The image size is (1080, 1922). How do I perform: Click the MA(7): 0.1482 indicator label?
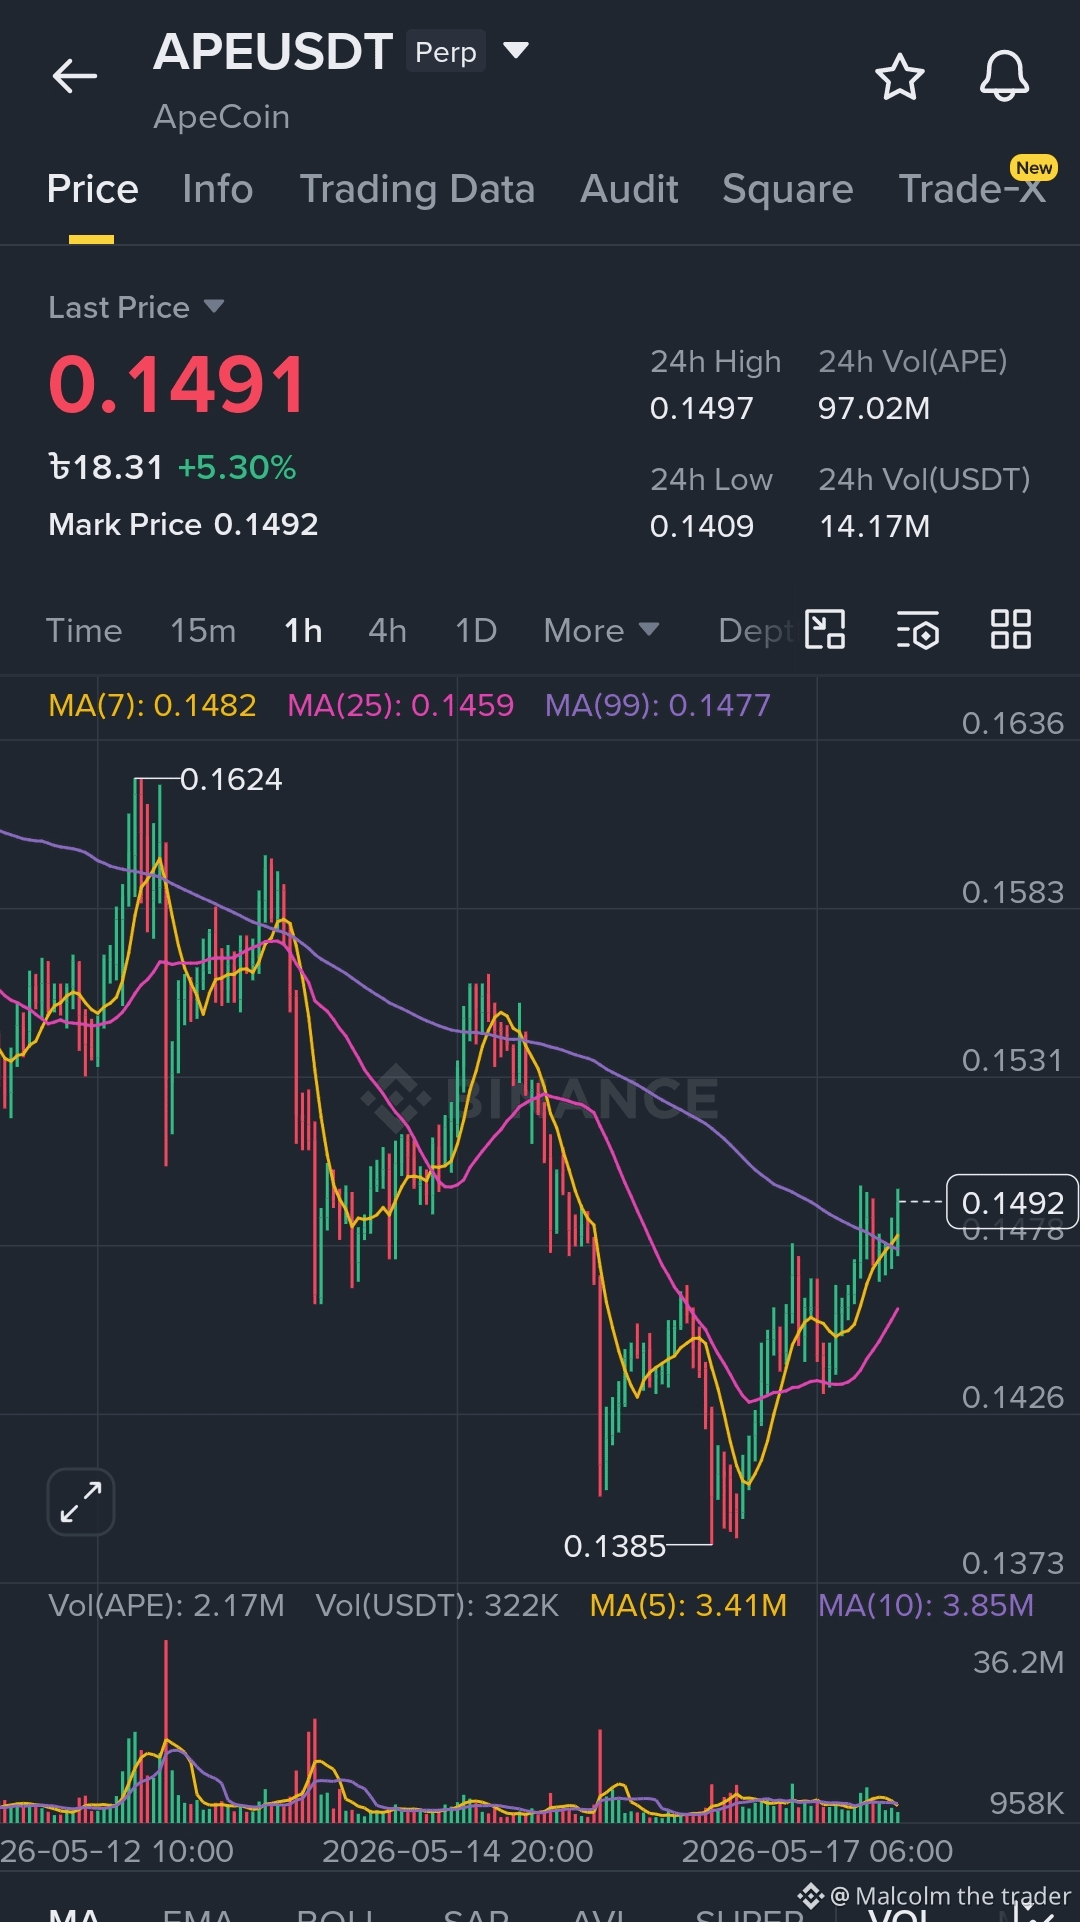point(152,705)
